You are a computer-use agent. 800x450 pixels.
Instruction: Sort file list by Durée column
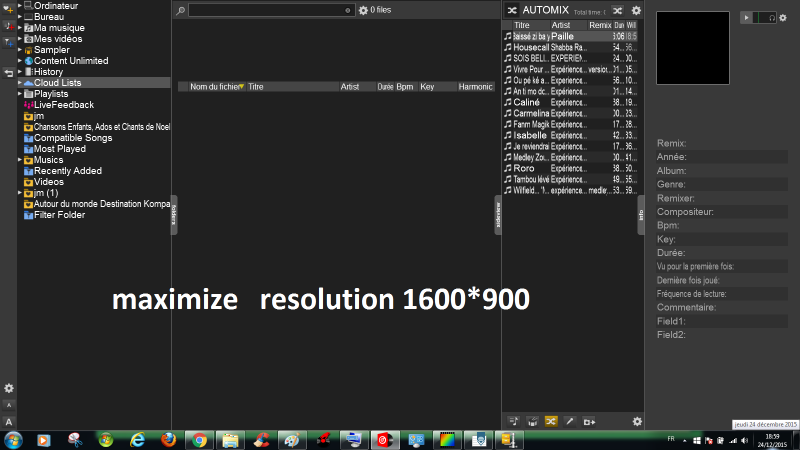coord(385,87)
